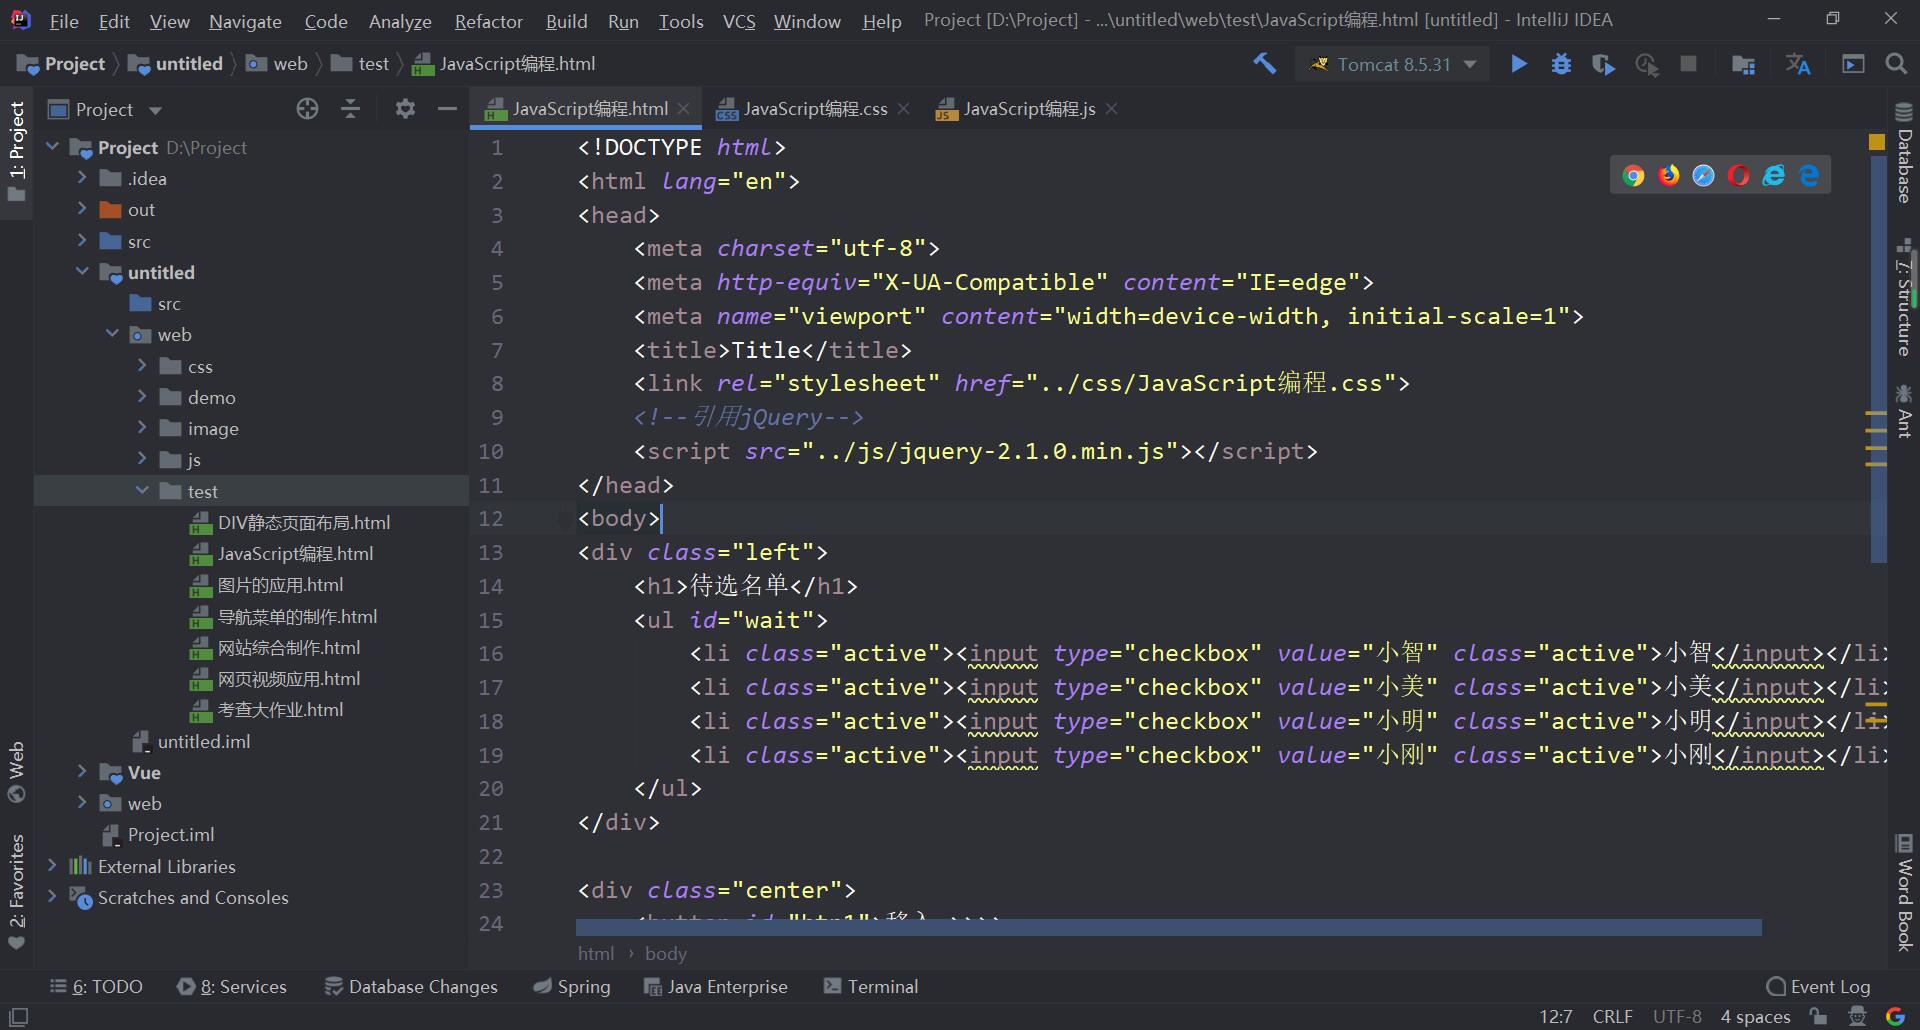Viewport: 1920px width, 1030px height.
Task: Open the Terminal tool window
Action: 870,986
